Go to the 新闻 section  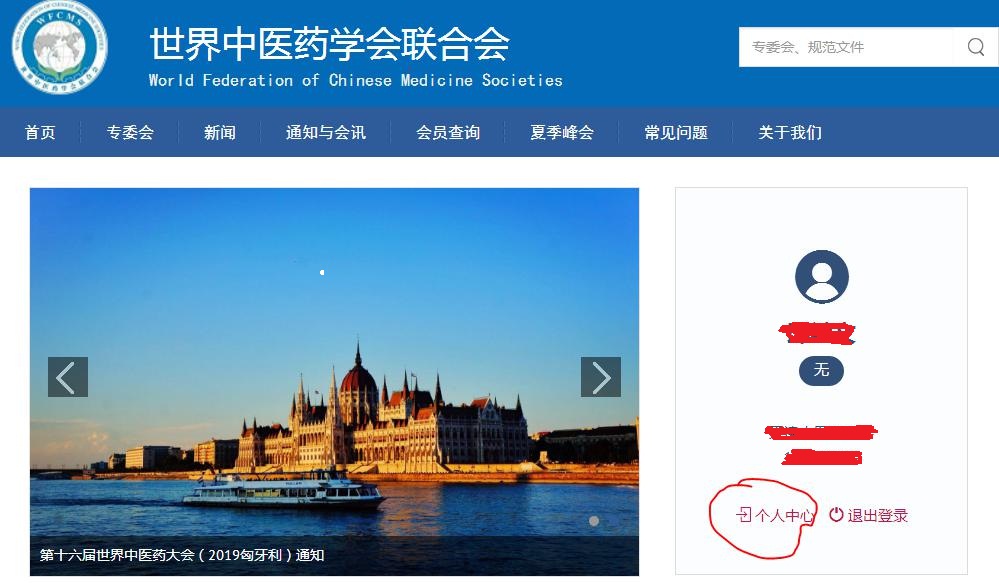pyautogui.click(x=220, y=133)
